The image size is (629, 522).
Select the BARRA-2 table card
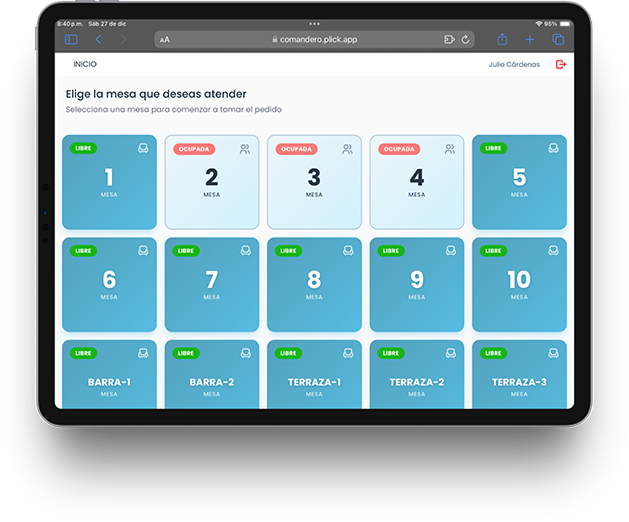coord(212,374)
